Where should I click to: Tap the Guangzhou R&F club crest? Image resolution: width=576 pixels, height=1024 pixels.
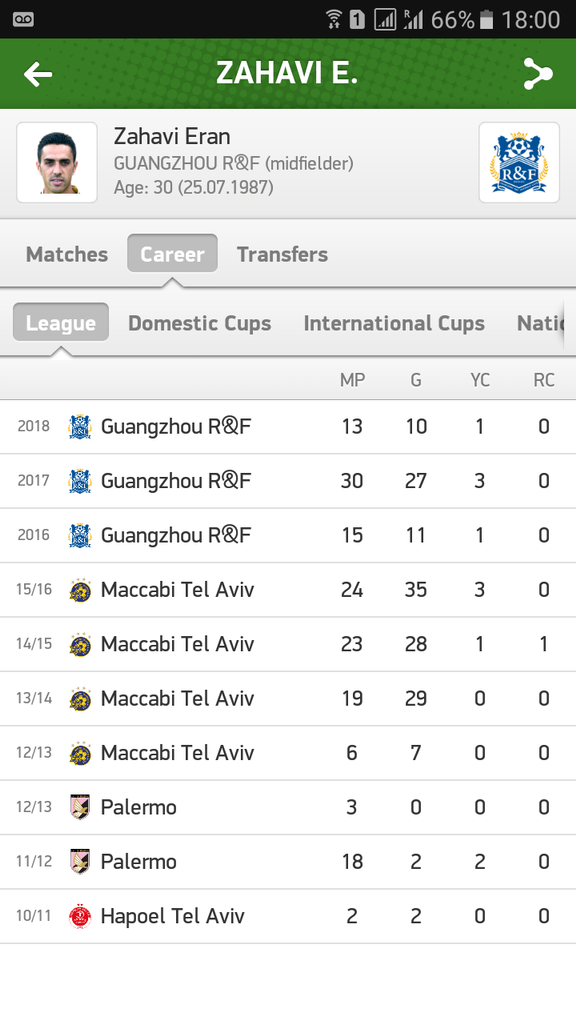pos(519,163)
